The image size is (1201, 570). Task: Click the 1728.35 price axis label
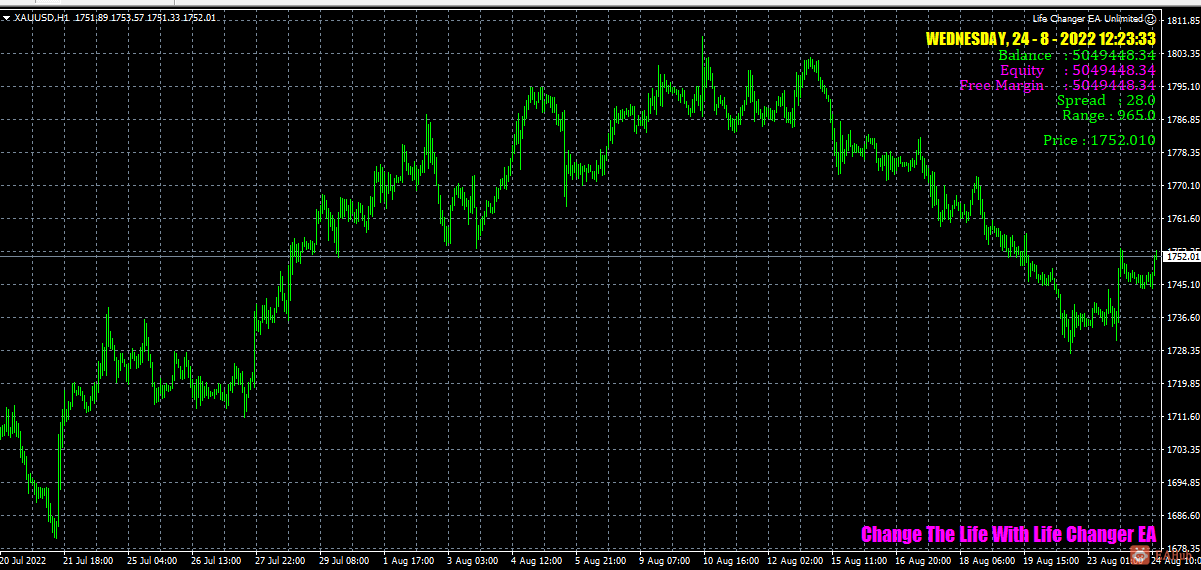(1182, 350)
